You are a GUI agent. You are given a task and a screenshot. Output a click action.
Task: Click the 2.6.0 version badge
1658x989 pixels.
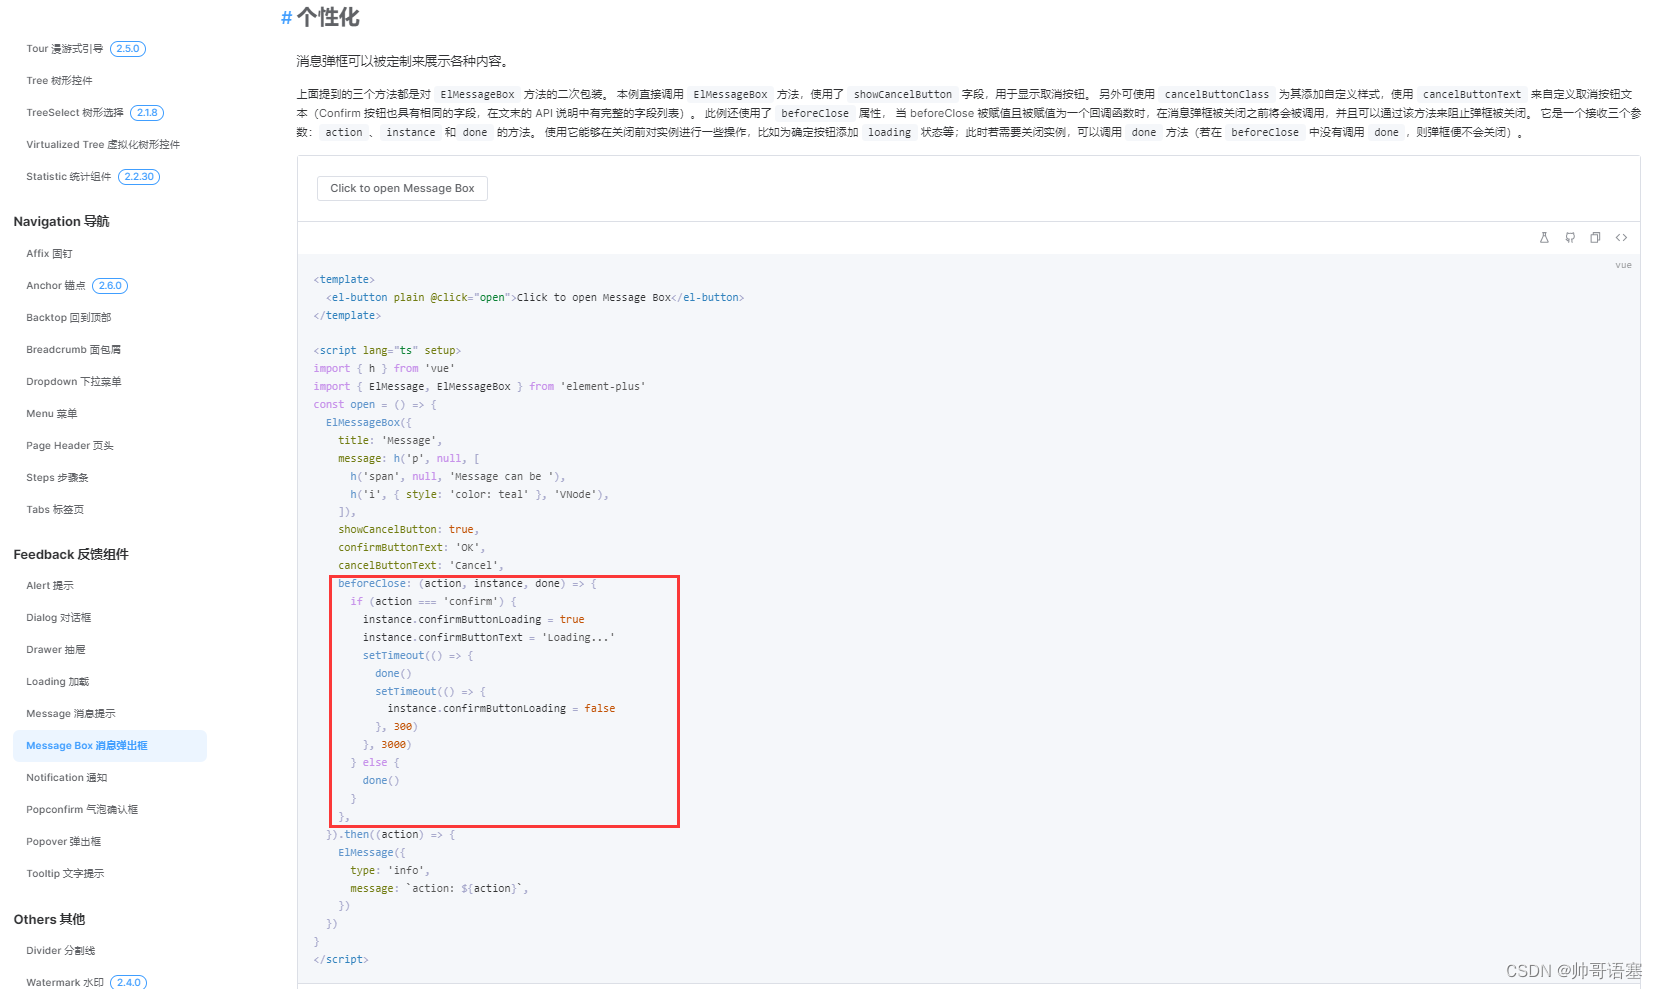click(x=110, y=286)
